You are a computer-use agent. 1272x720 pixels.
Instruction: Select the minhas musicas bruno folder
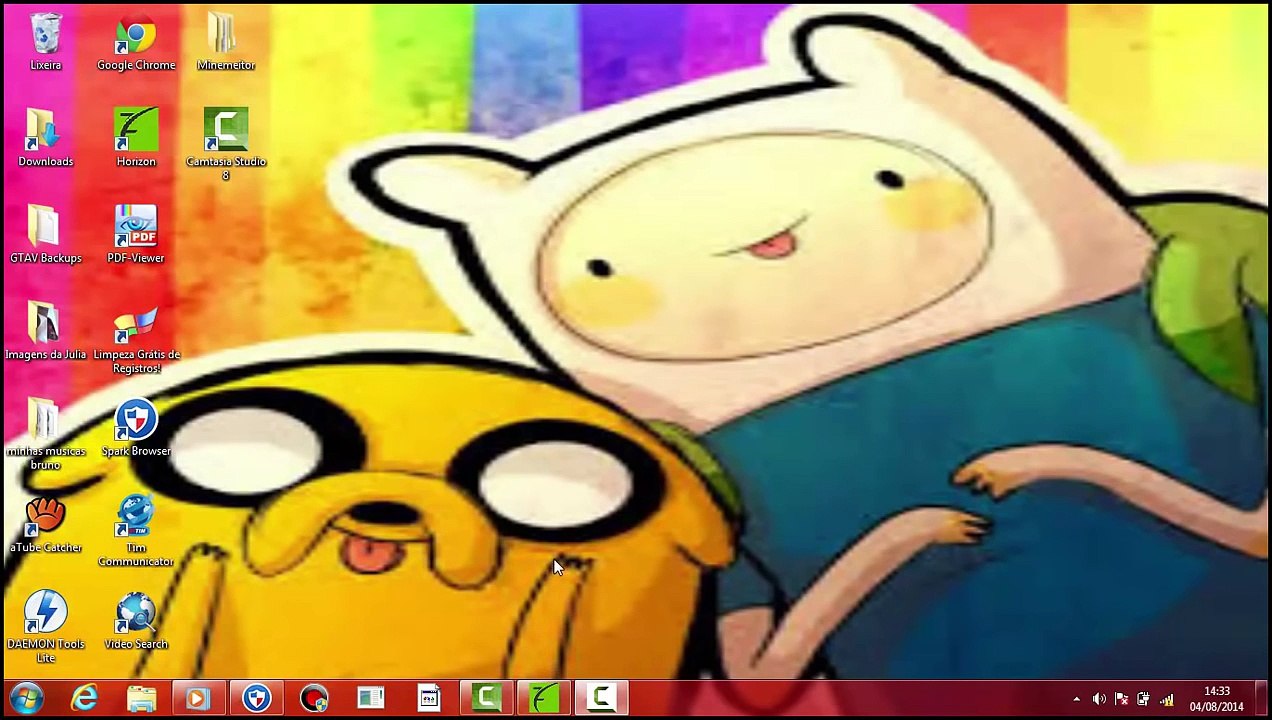click(x=46, y=435)
